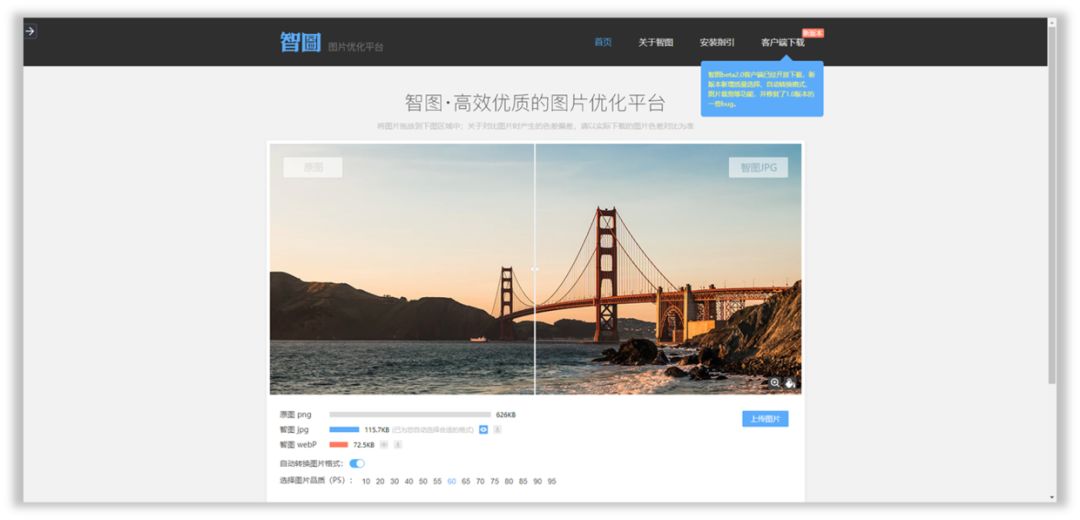The height and width of the screenshot is (520, 1080).
Task: Toggle the 自动转换图片格式 switch
Action: coord(357,464)
